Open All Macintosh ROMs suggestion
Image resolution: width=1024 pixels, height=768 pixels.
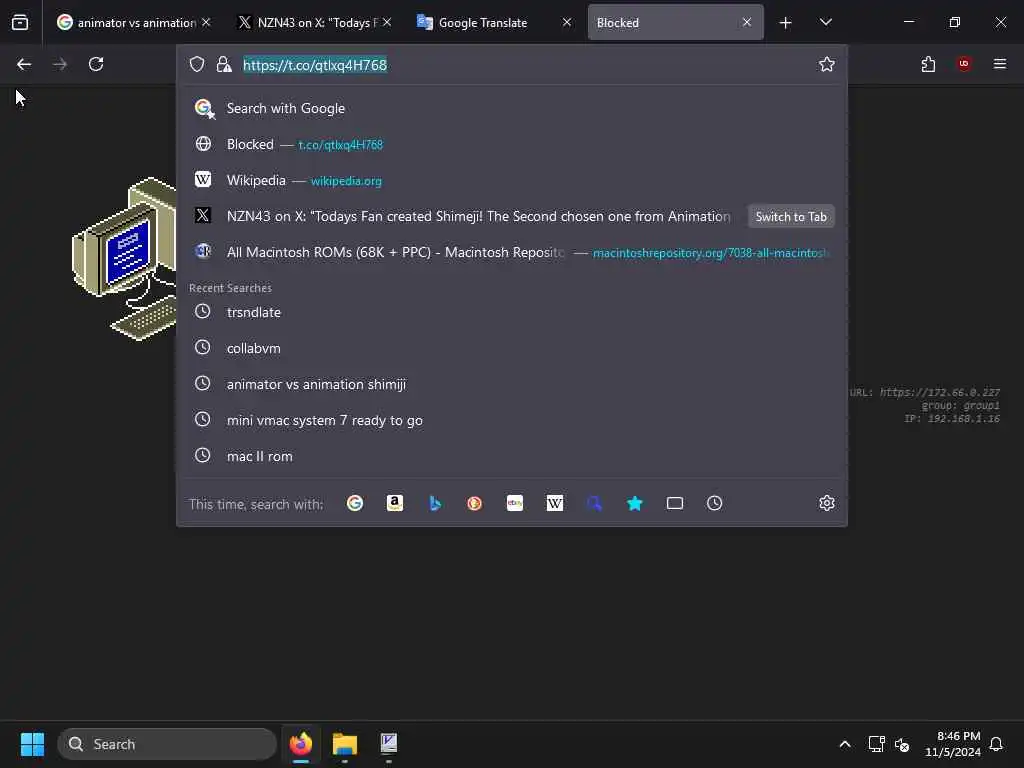tap(512, 252)
